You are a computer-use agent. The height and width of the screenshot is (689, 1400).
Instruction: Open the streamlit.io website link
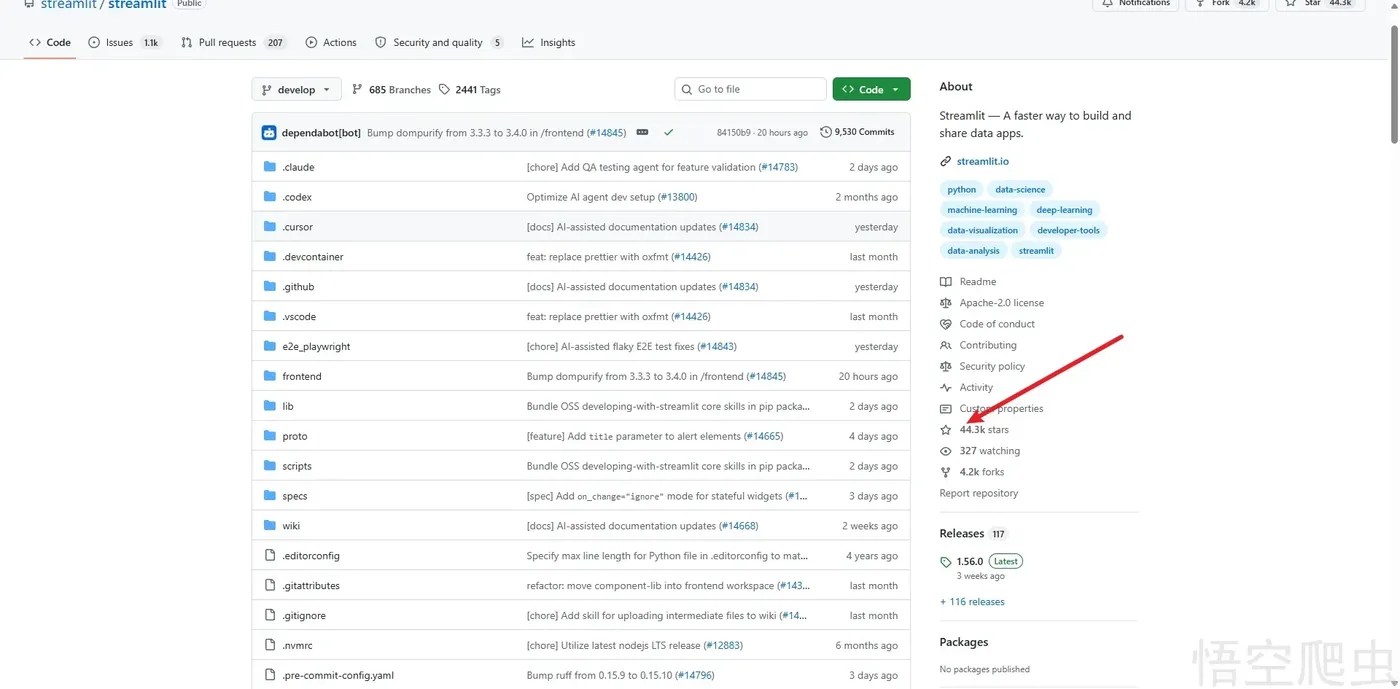(x=982, y=162)
